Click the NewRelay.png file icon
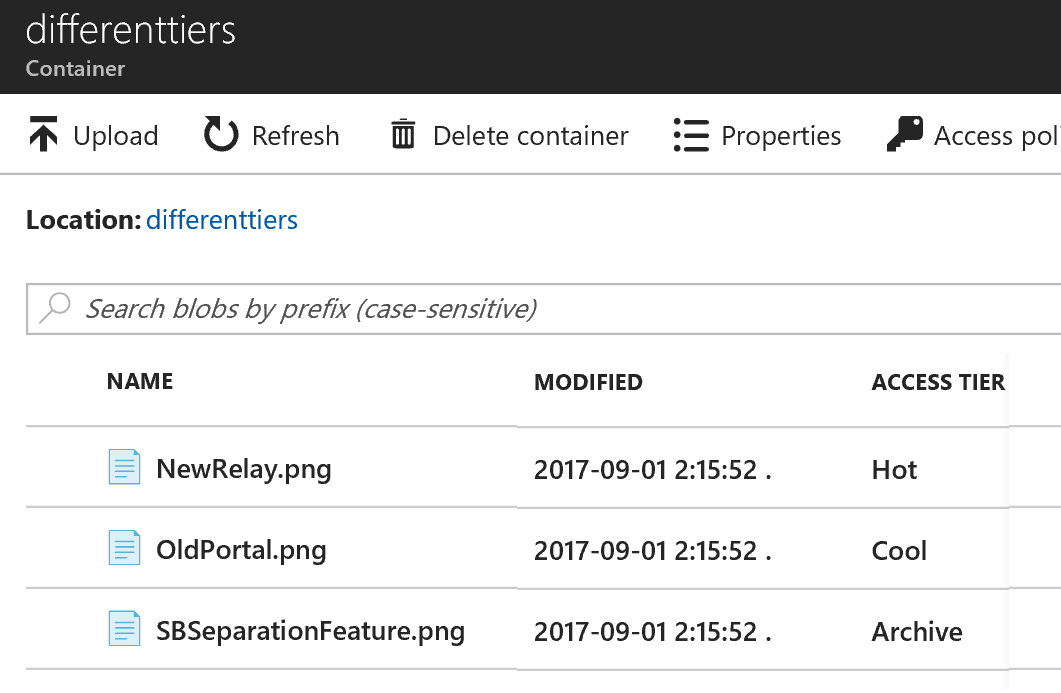 [x=124, y=468]
